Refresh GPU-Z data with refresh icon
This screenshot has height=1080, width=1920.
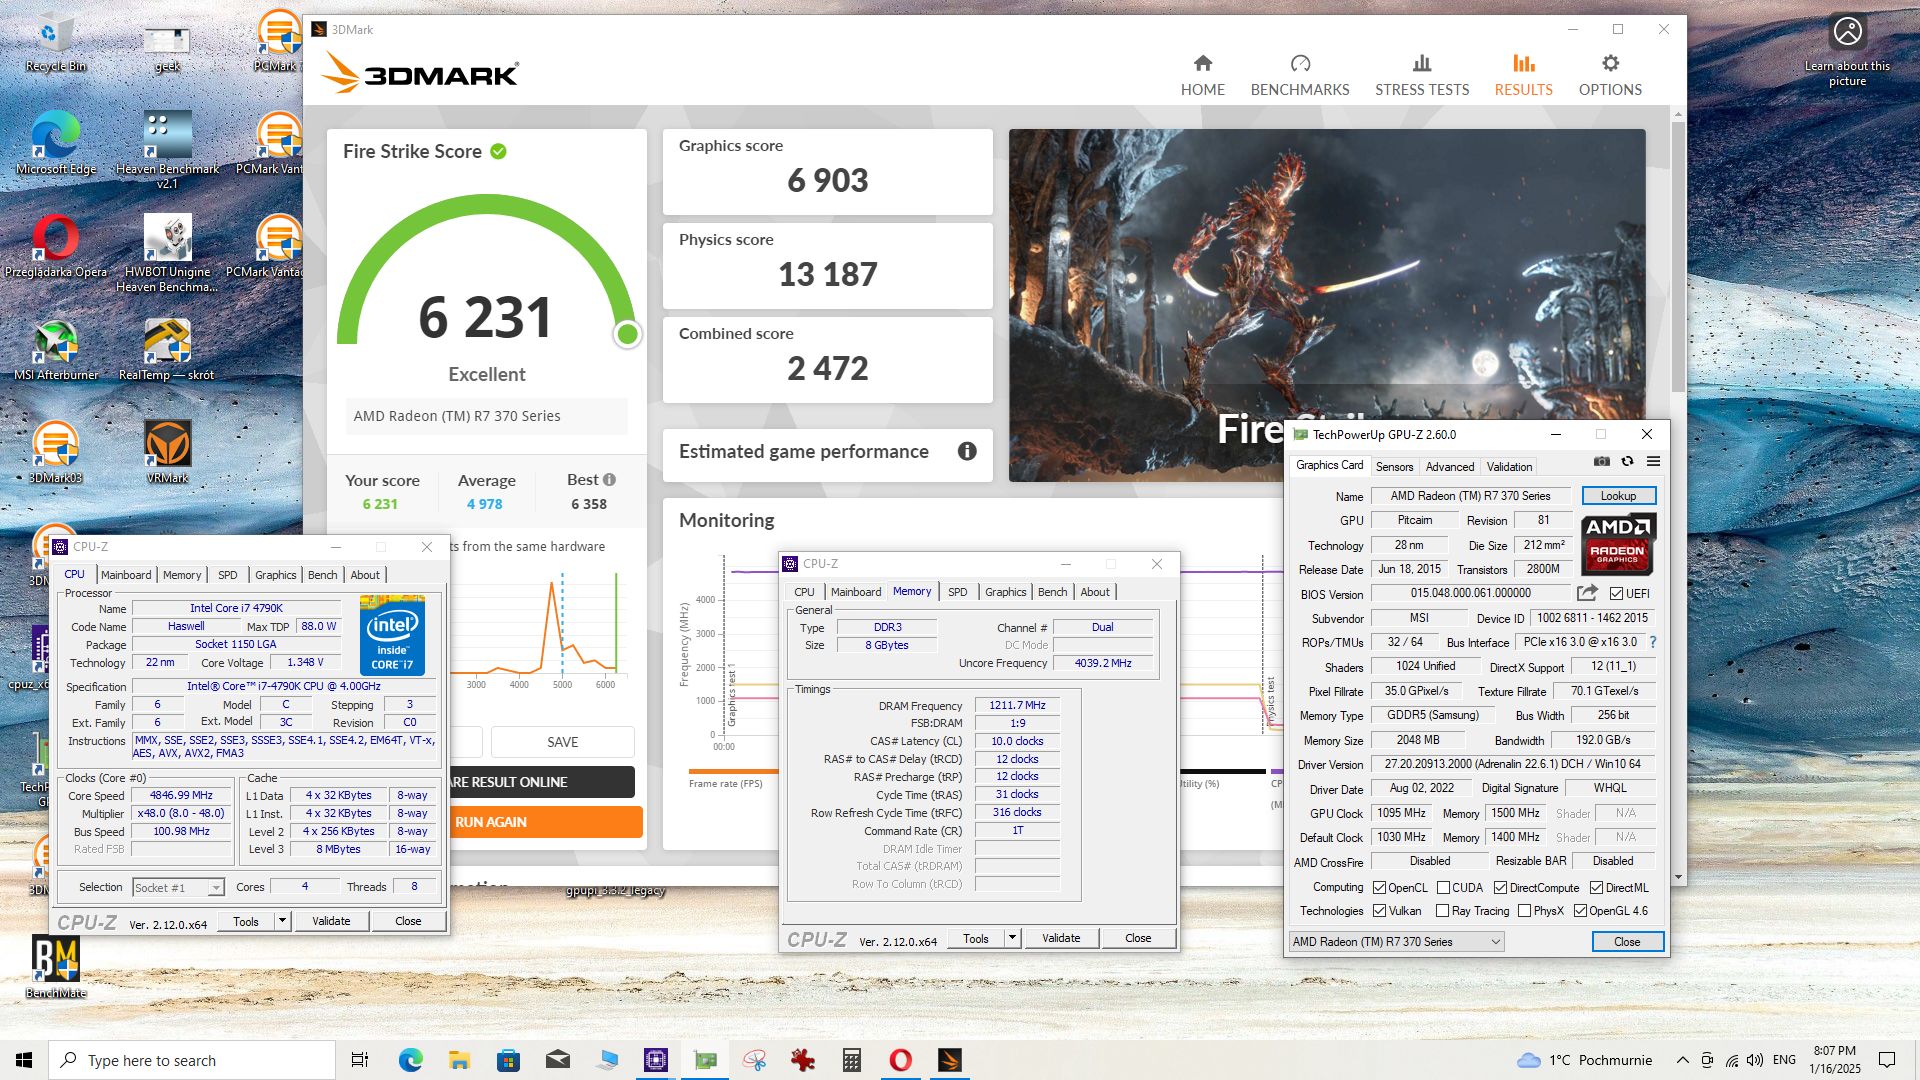[1627, 461]
